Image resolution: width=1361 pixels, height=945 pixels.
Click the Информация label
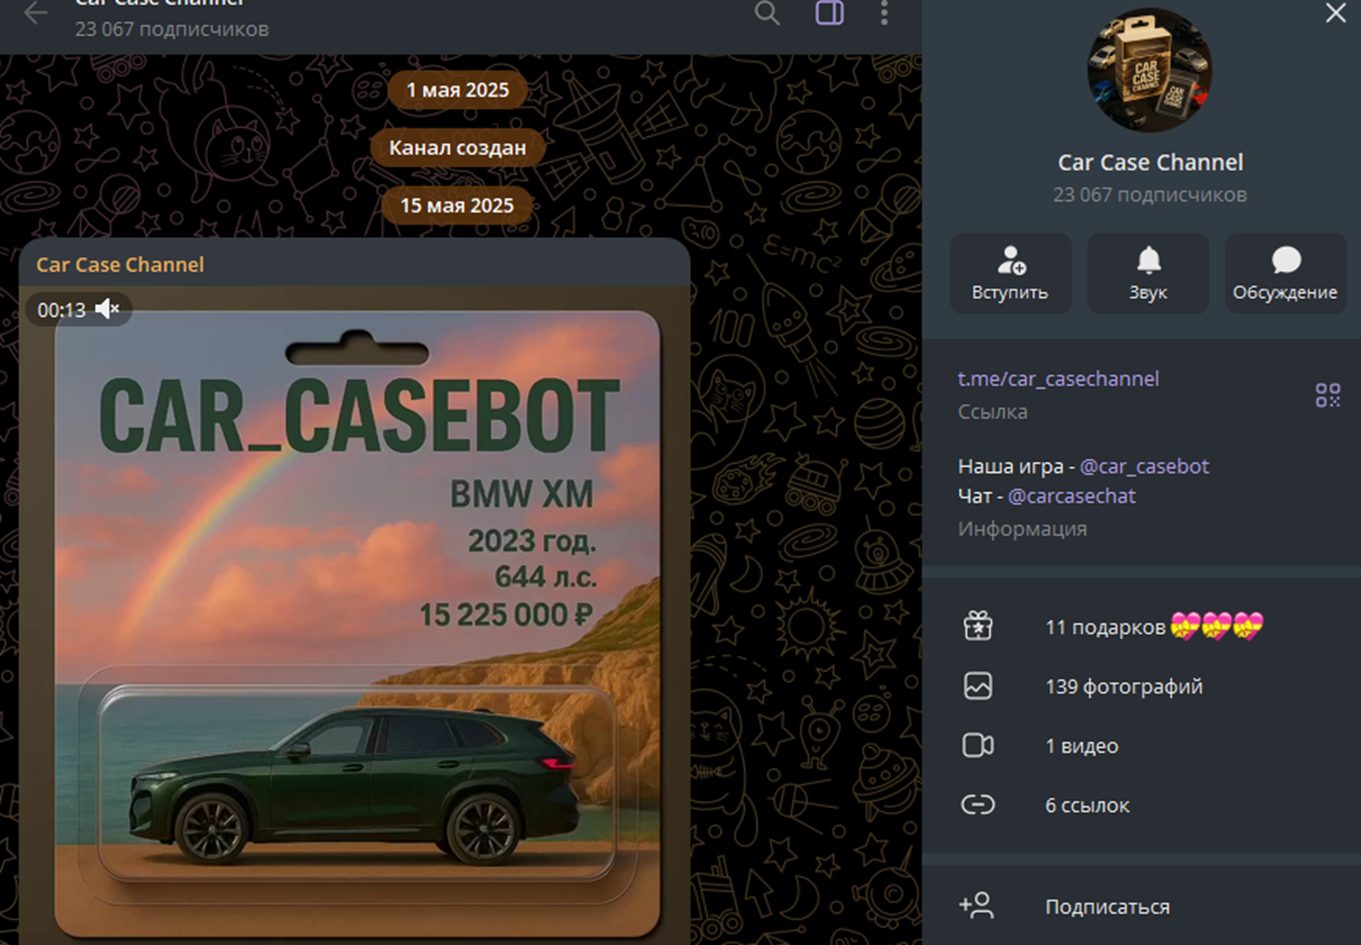tap(1022, 529)
